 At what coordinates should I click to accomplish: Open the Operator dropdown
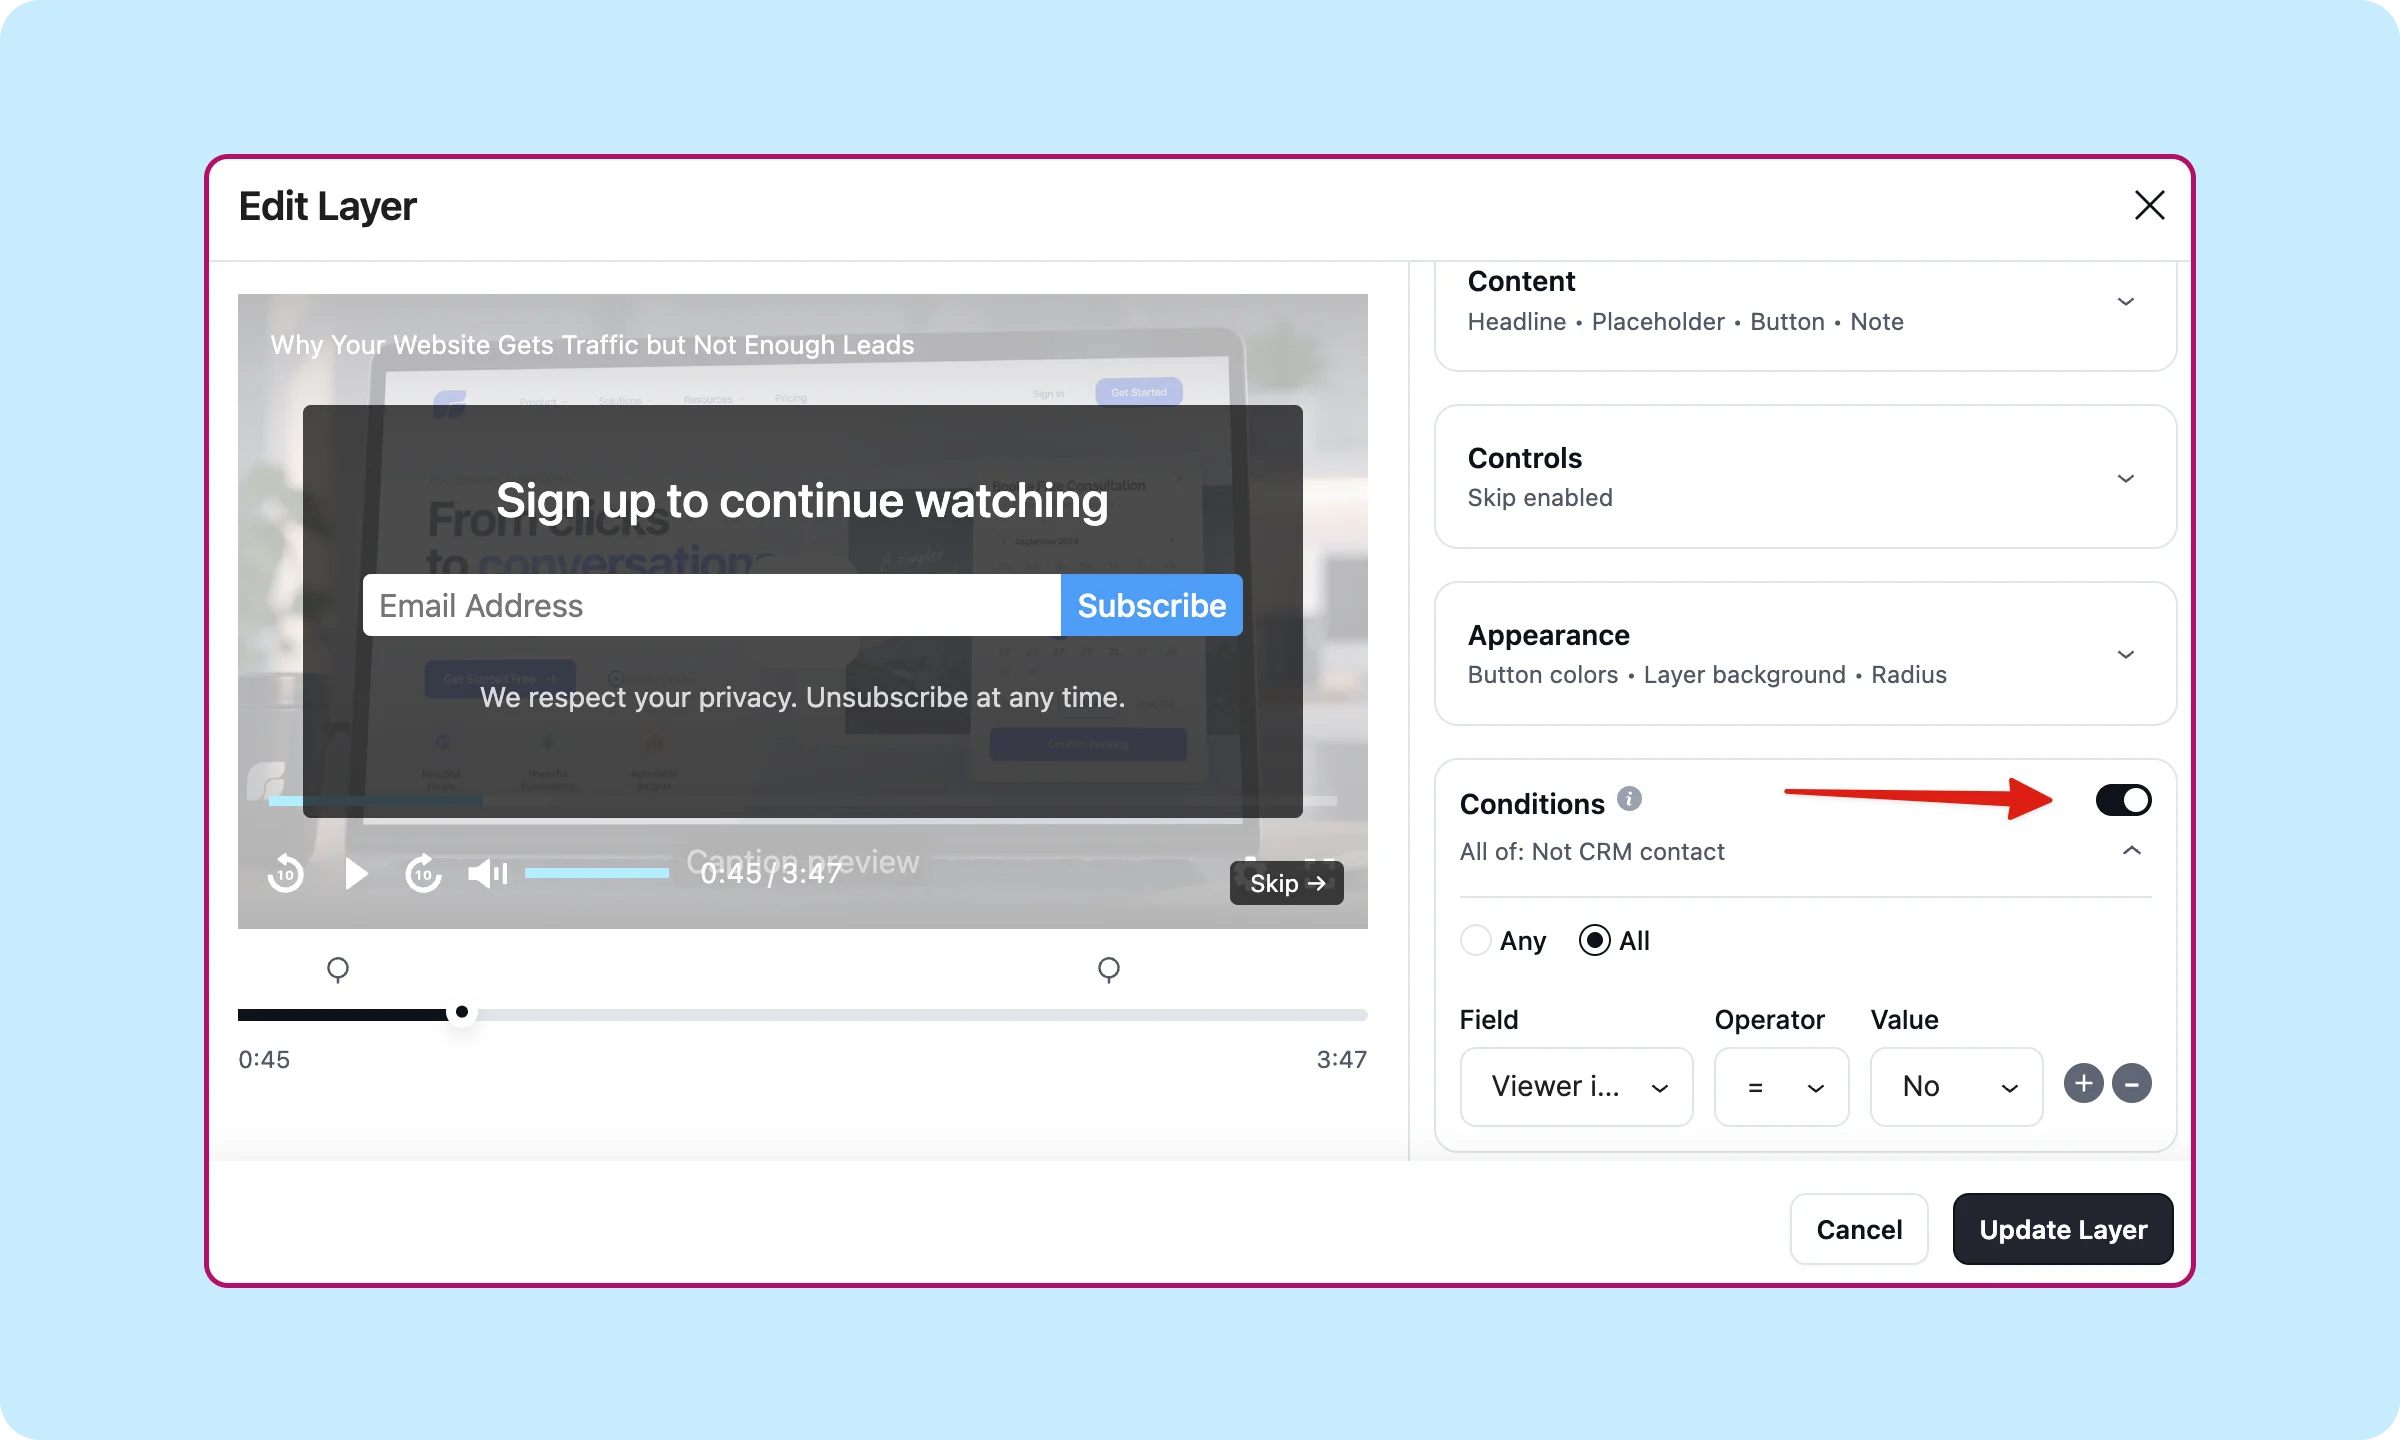(x=1781, y=1087)
